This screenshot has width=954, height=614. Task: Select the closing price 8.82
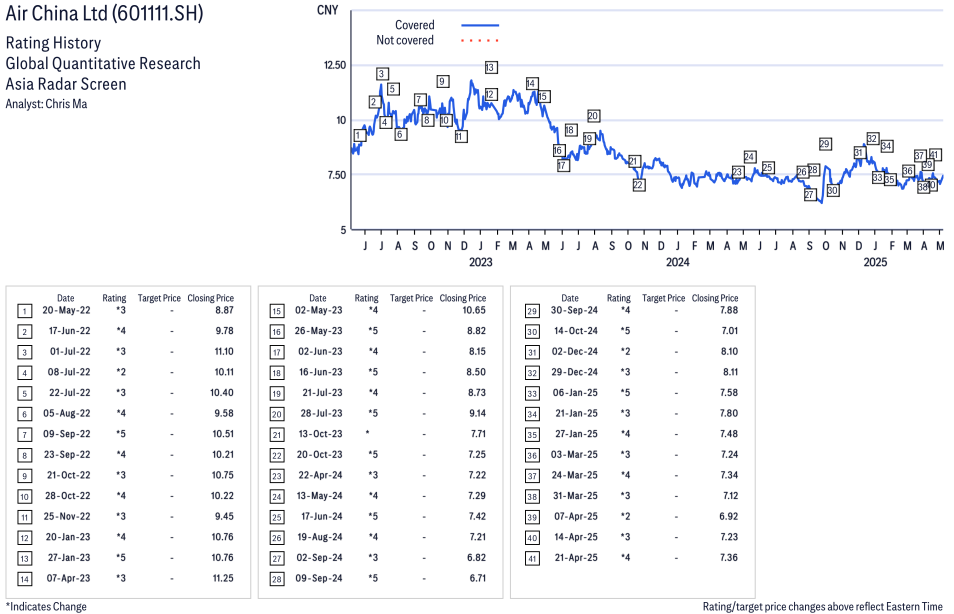tap(476, 331)
